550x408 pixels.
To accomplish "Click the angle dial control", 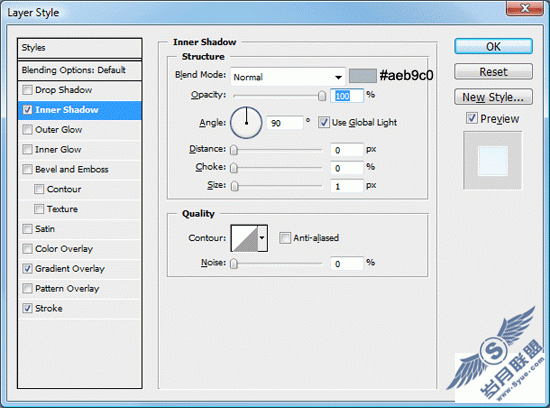I will pos(246,123).
